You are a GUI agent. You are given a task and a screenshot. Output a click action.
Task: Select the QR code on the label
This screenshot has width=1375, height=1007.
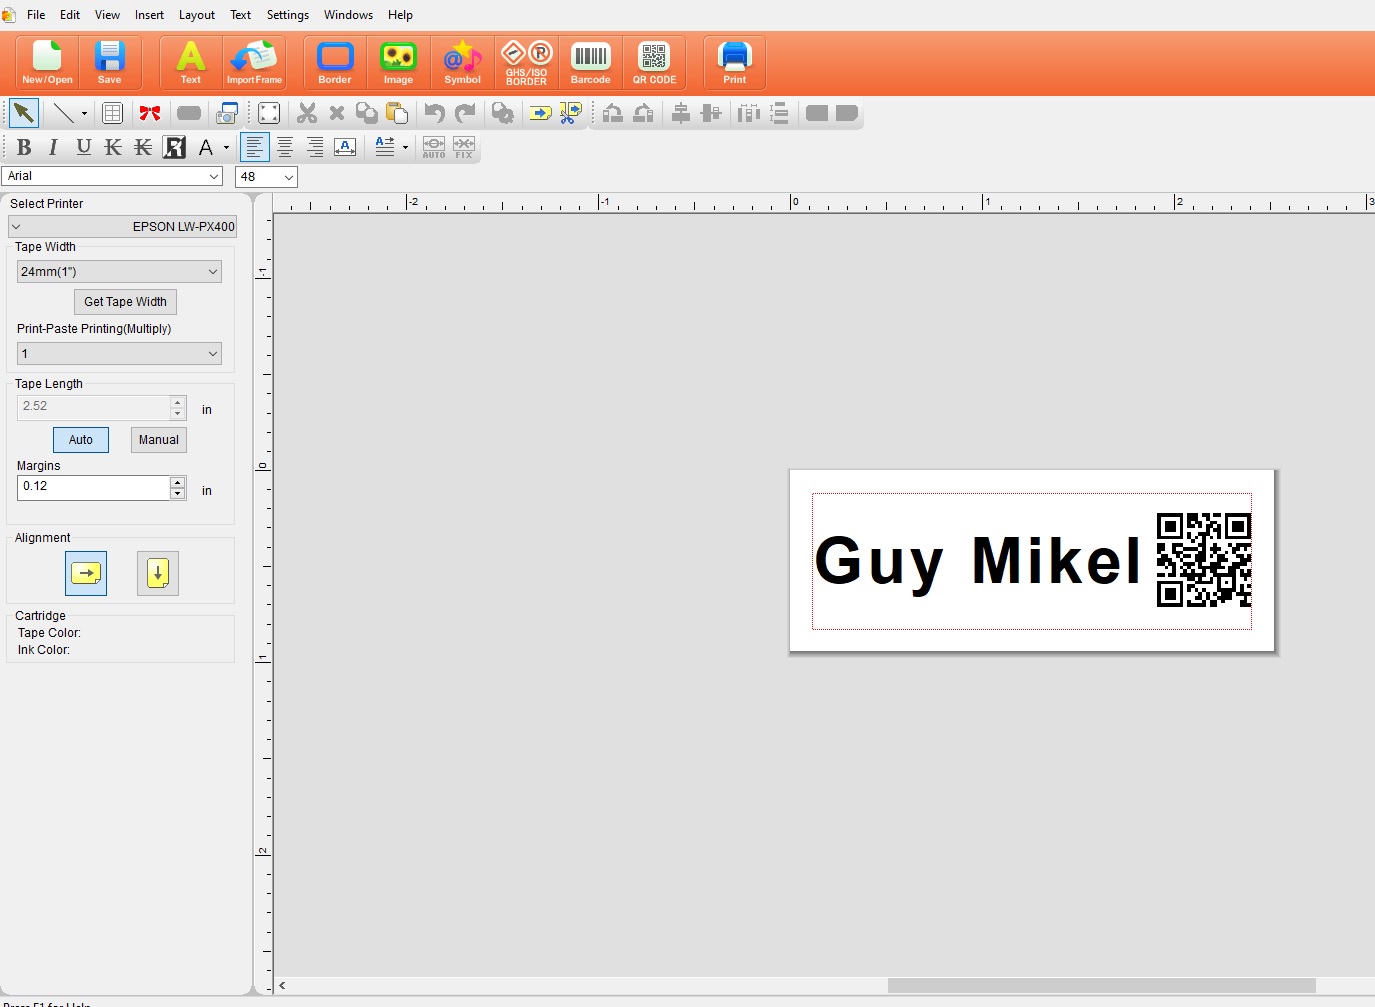(1204, 560)
